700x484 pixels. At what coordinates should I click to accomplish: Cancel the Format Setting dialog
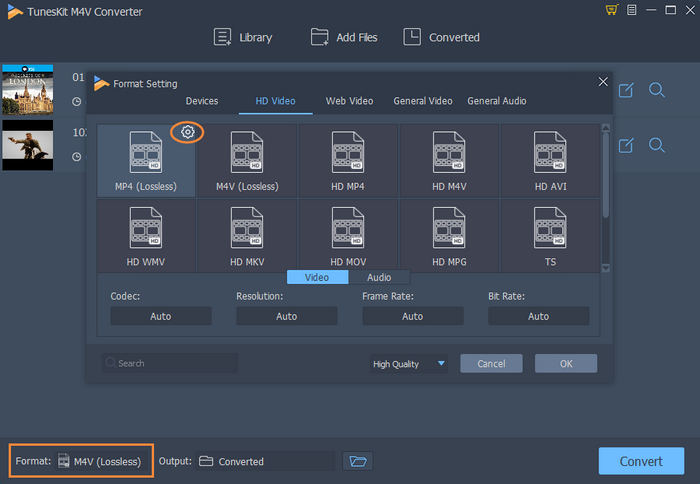pyautogui.click(x=491, y=363)
